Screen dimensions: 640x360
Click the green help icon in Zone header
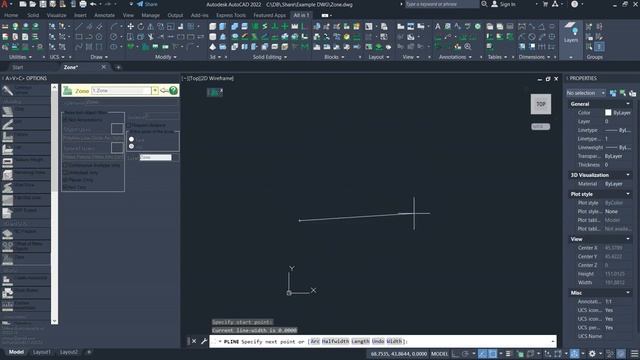[x=174, y=90]
